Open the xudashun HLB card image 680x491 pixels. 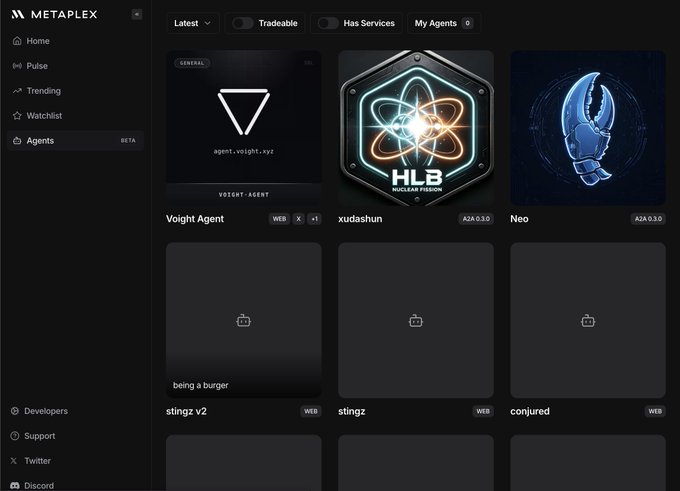pyautogui.click(x=416, y=128)
